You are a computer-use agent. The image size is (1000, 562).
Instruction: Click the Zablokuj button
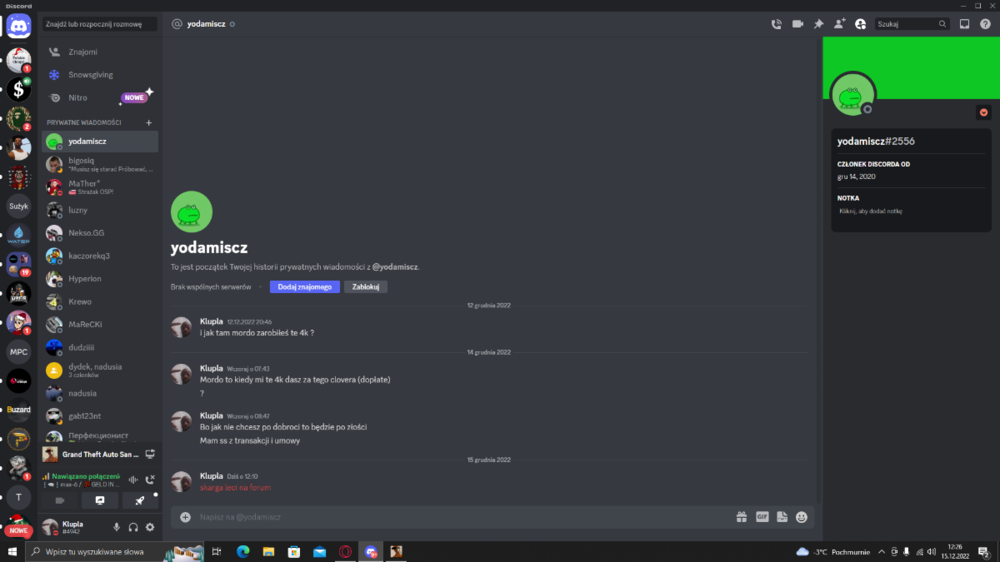tap(365, 287)
